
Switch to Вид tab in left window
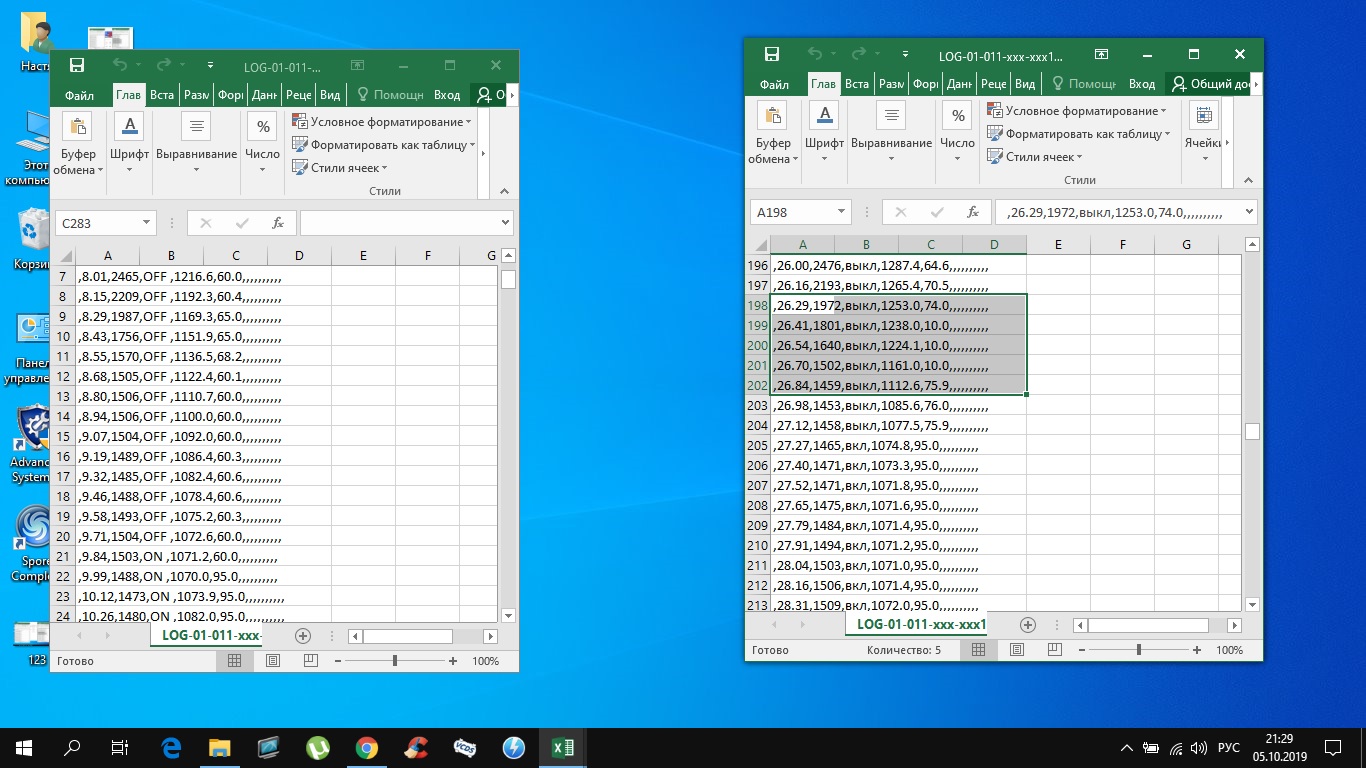330,95
